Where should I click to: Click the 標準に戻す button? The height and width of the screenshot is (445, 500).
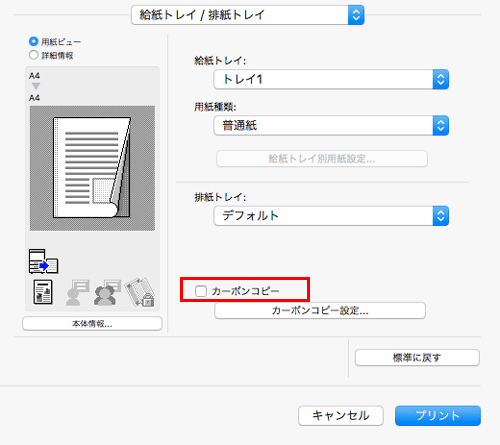click(417, 358)
